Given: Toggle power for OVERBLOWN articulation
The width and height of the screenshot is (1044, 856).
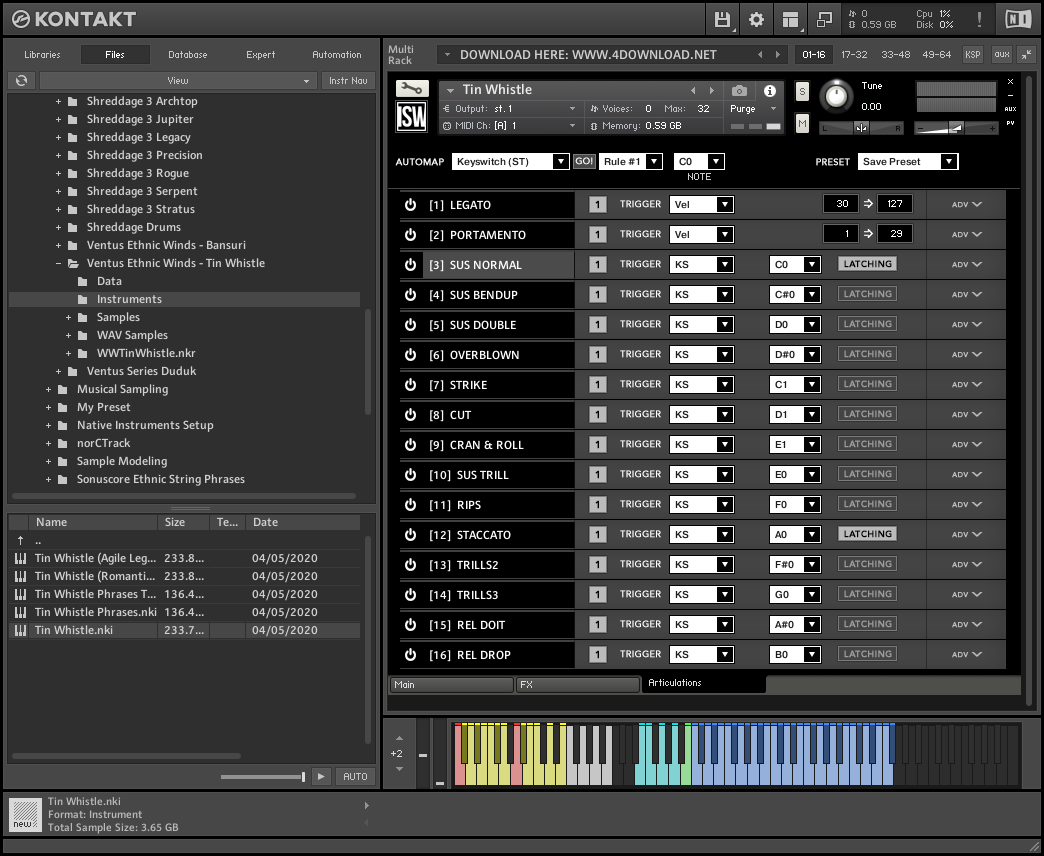Looking at the screenshot, I should point(411,355).
